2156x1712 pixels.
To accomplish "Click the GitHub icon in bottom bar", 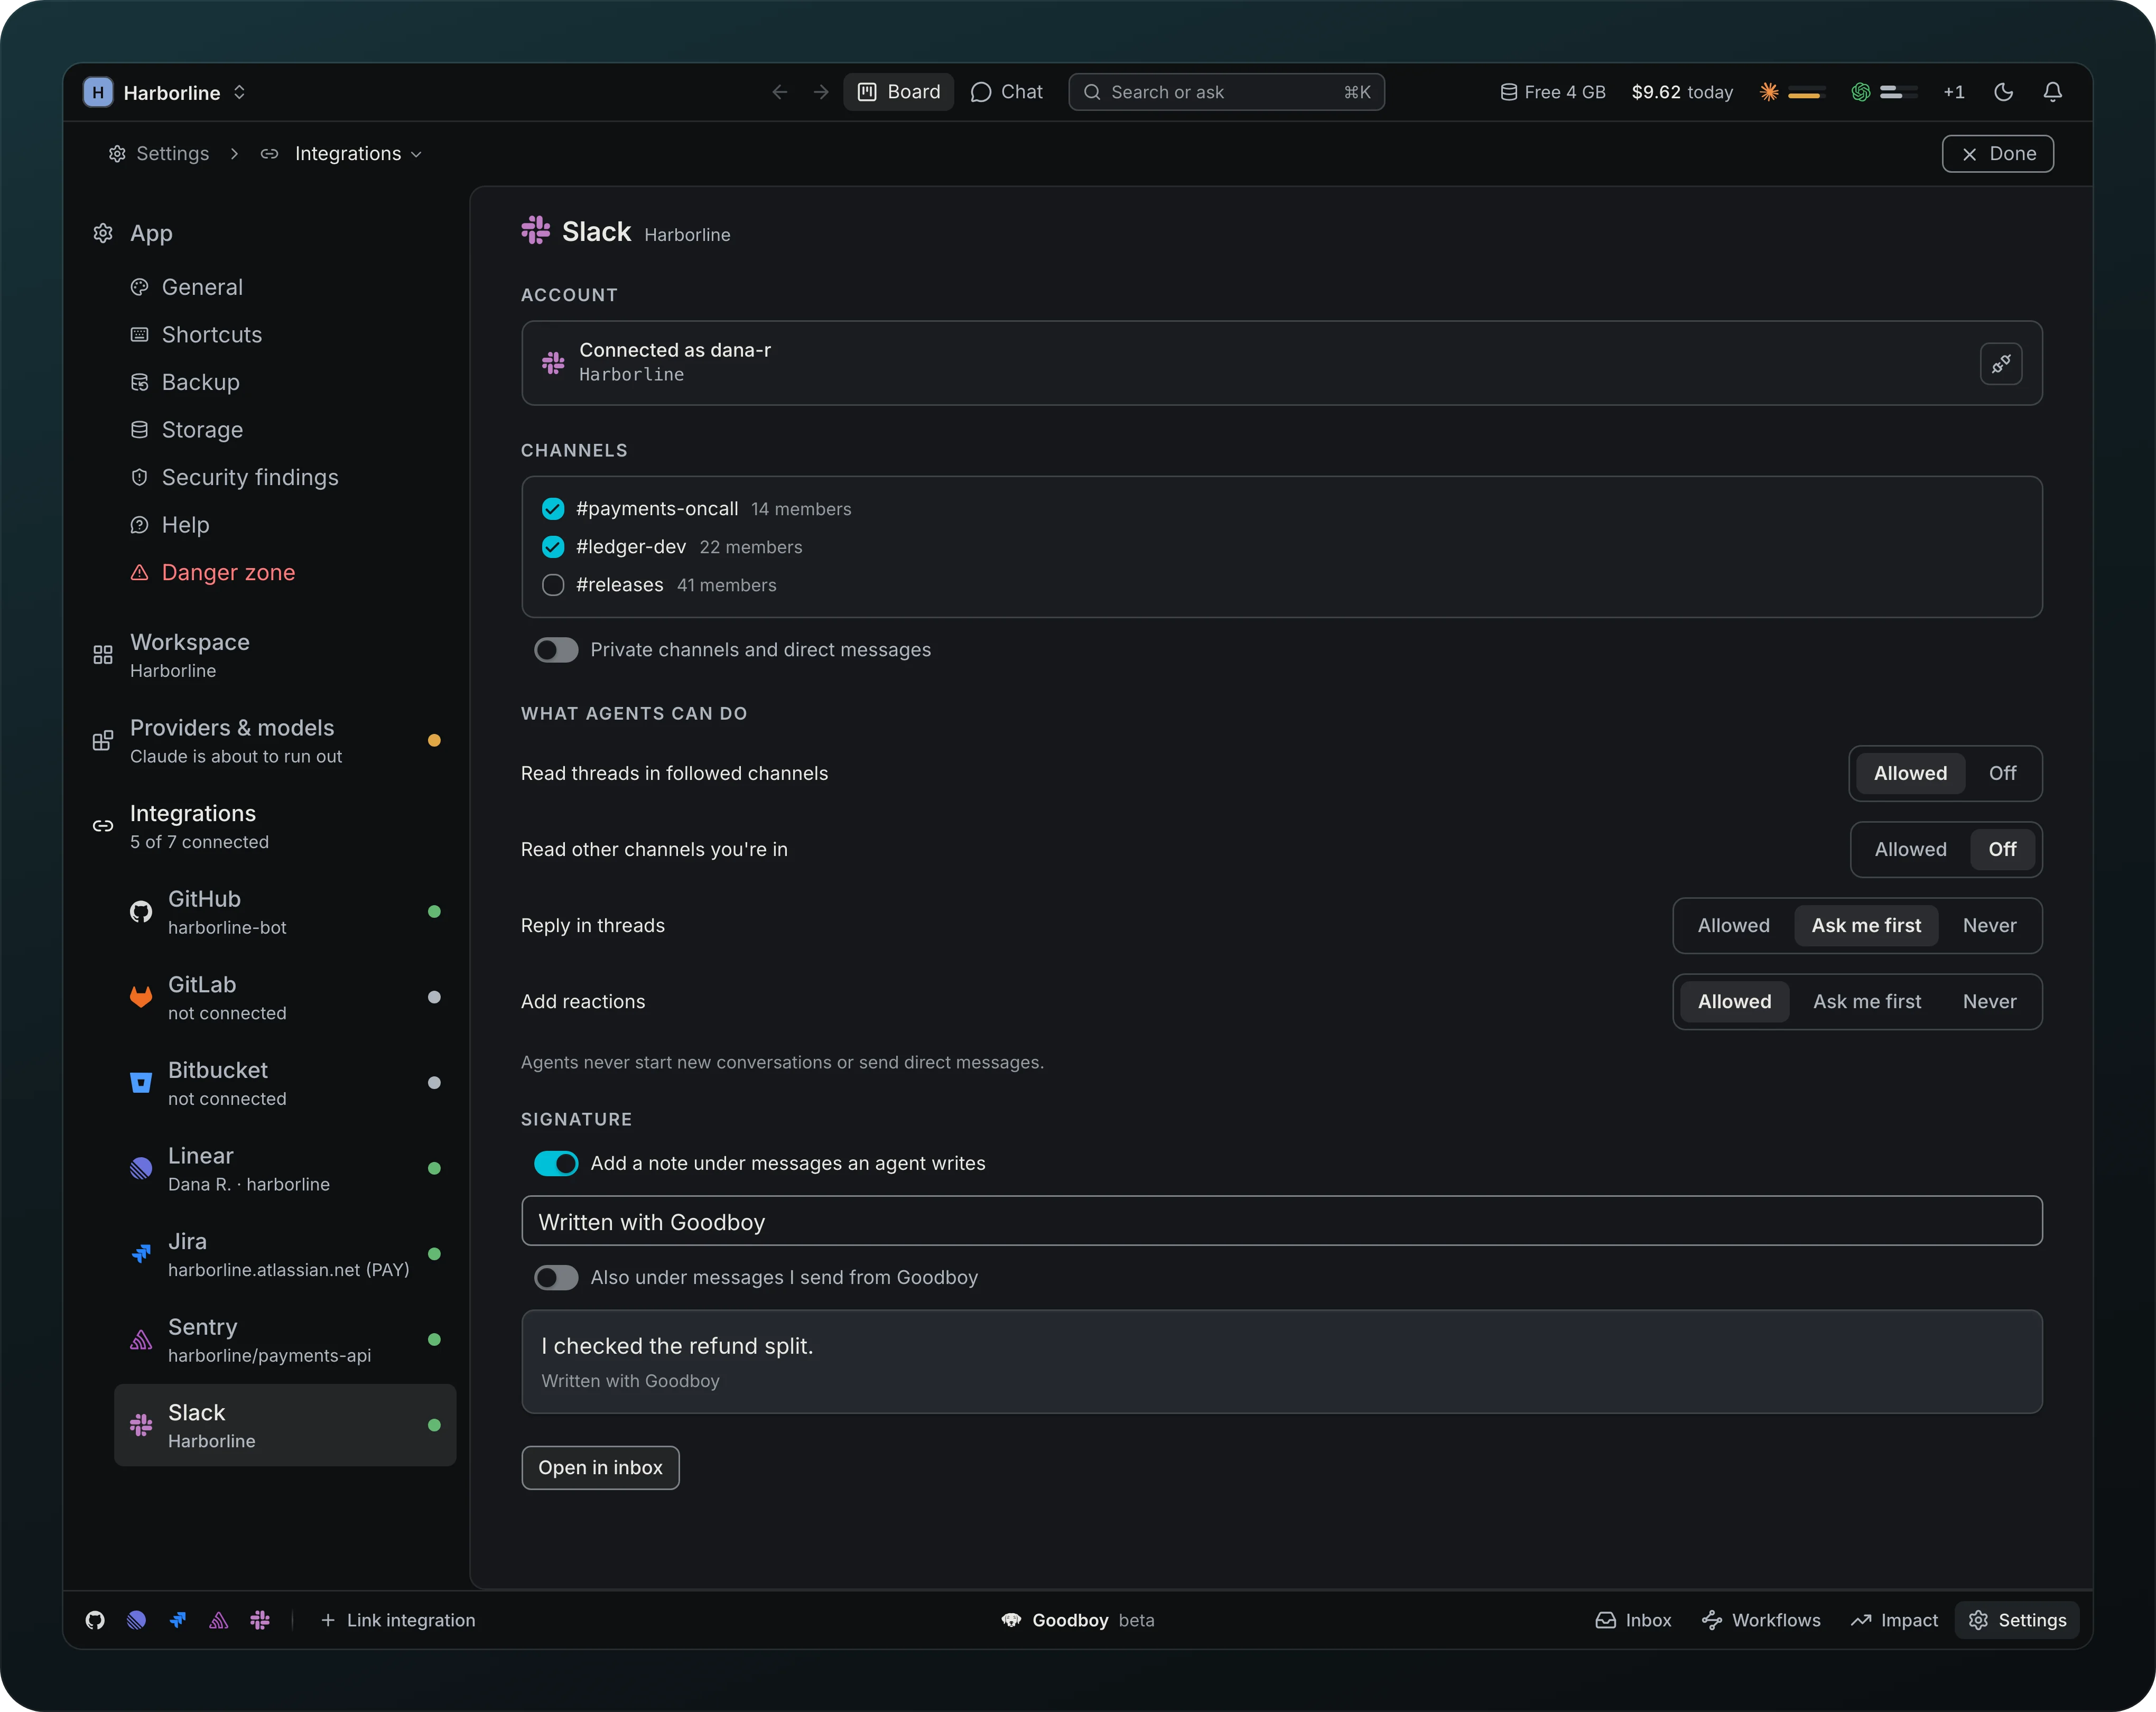I will [x=95, y=1620].
